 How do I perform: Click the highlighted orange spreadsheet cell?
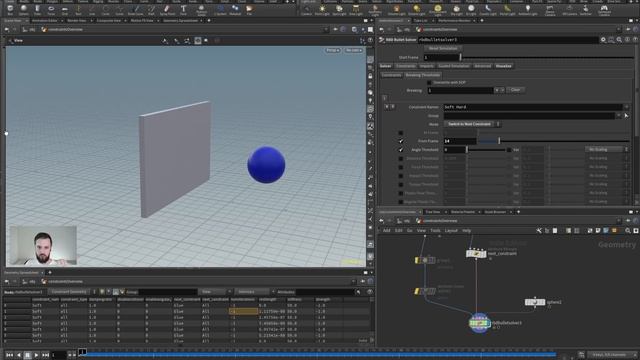[243, 311]
